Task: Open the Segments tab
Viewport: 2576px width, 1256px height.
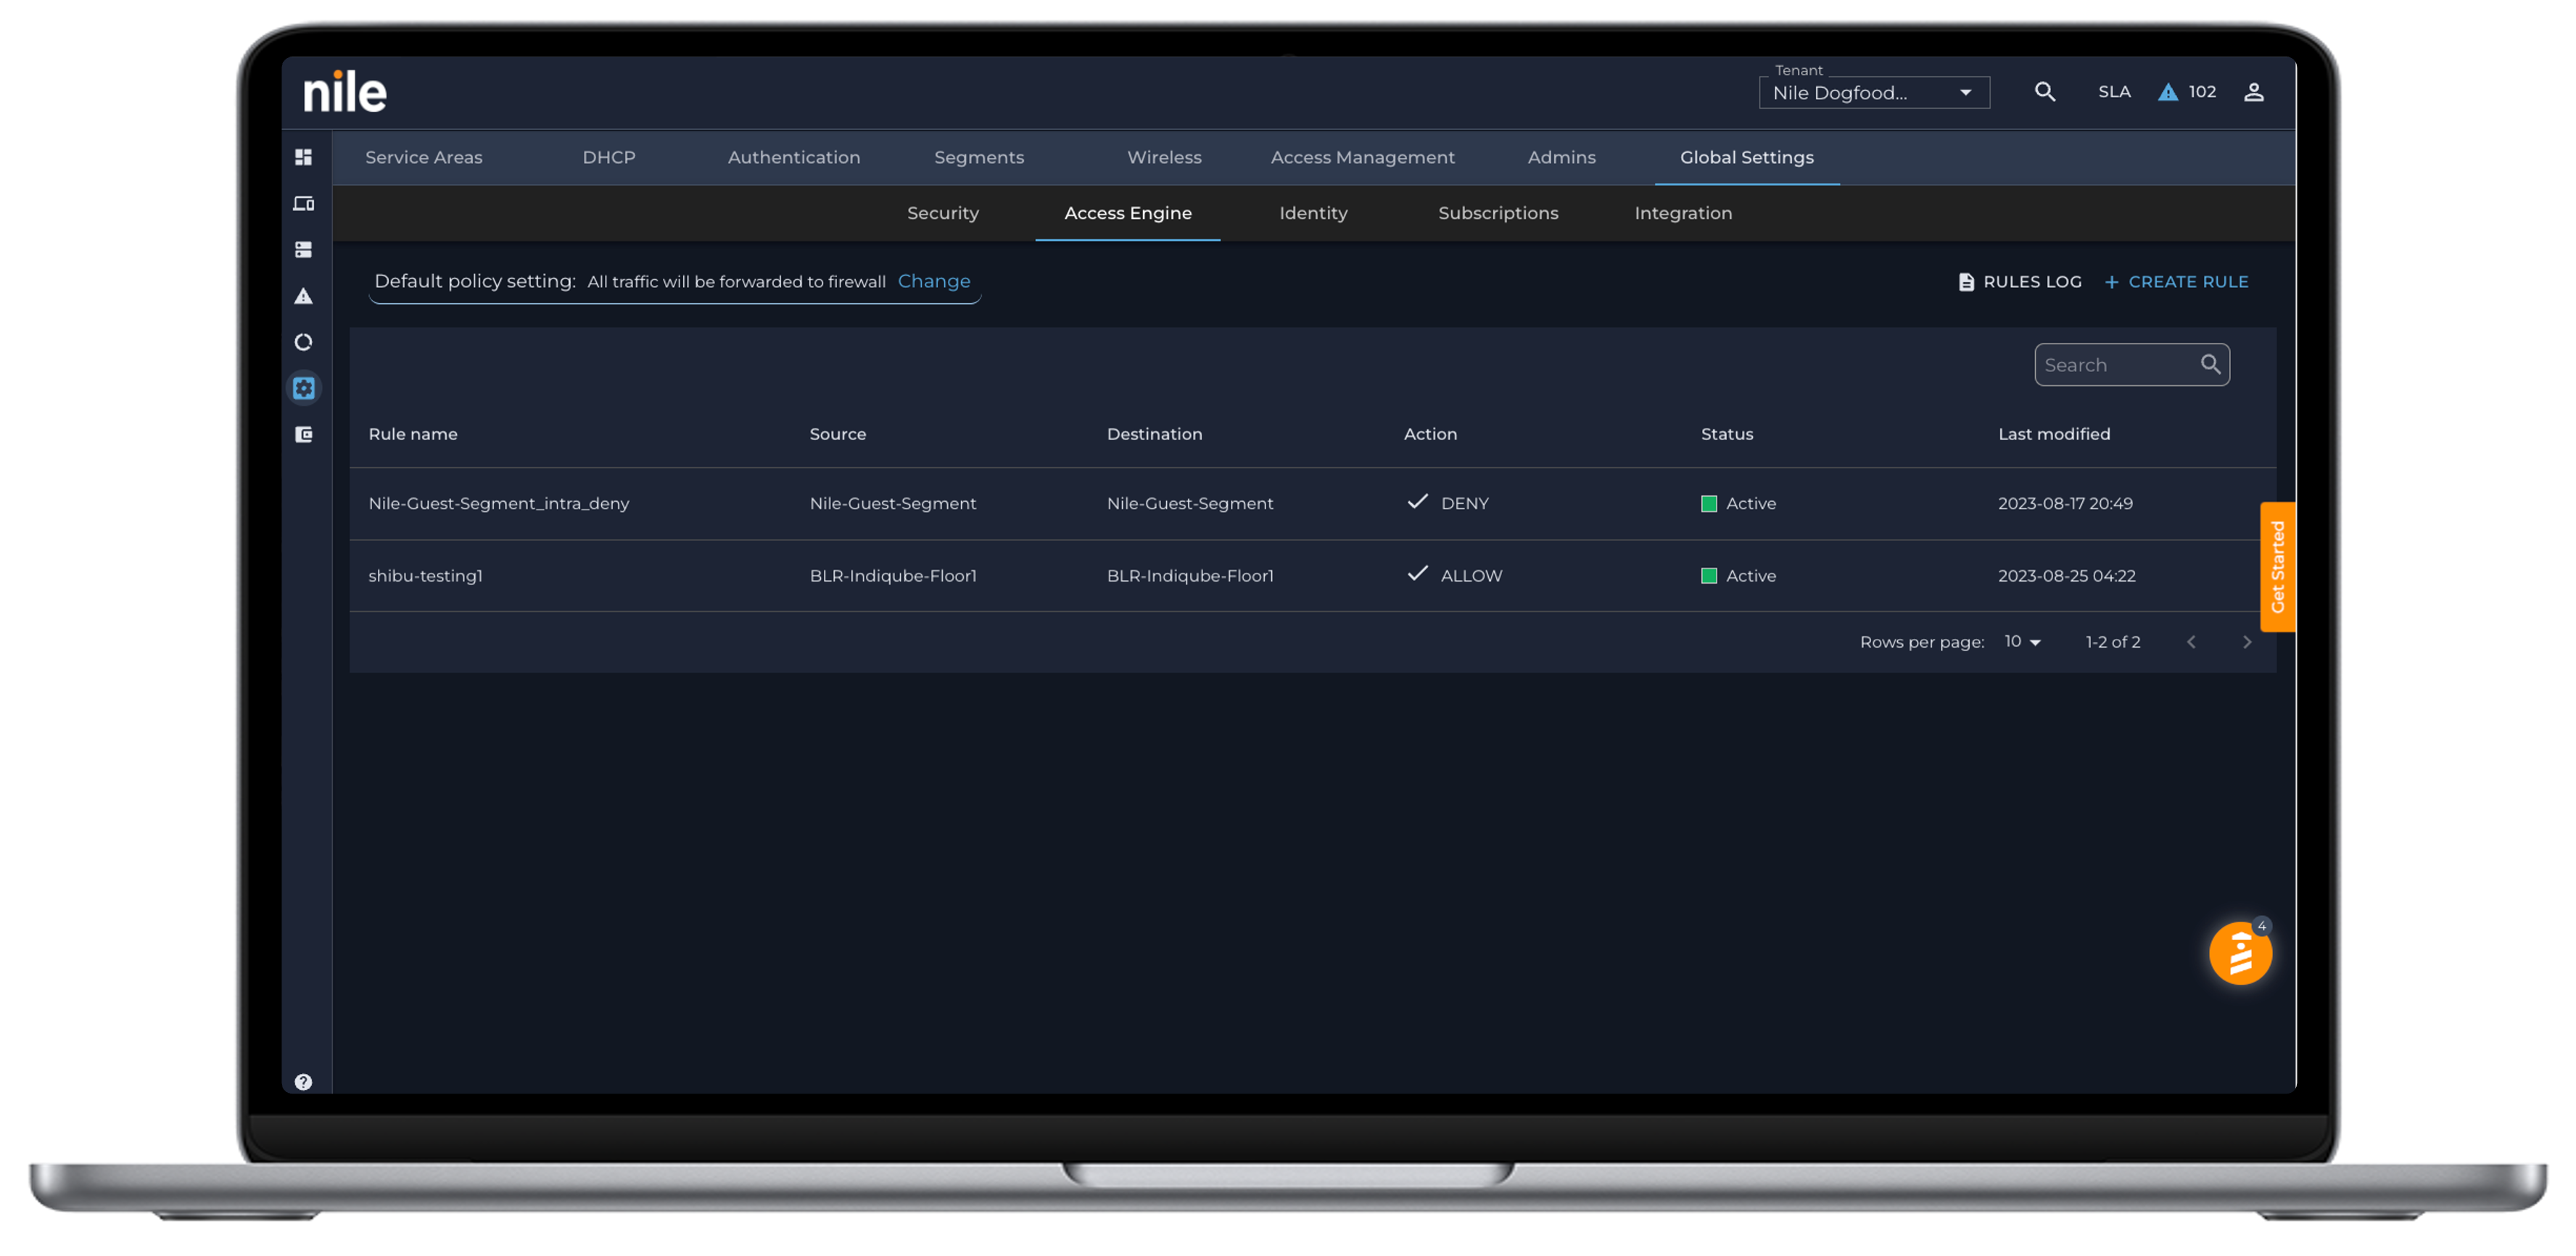Action: [978, 157]
